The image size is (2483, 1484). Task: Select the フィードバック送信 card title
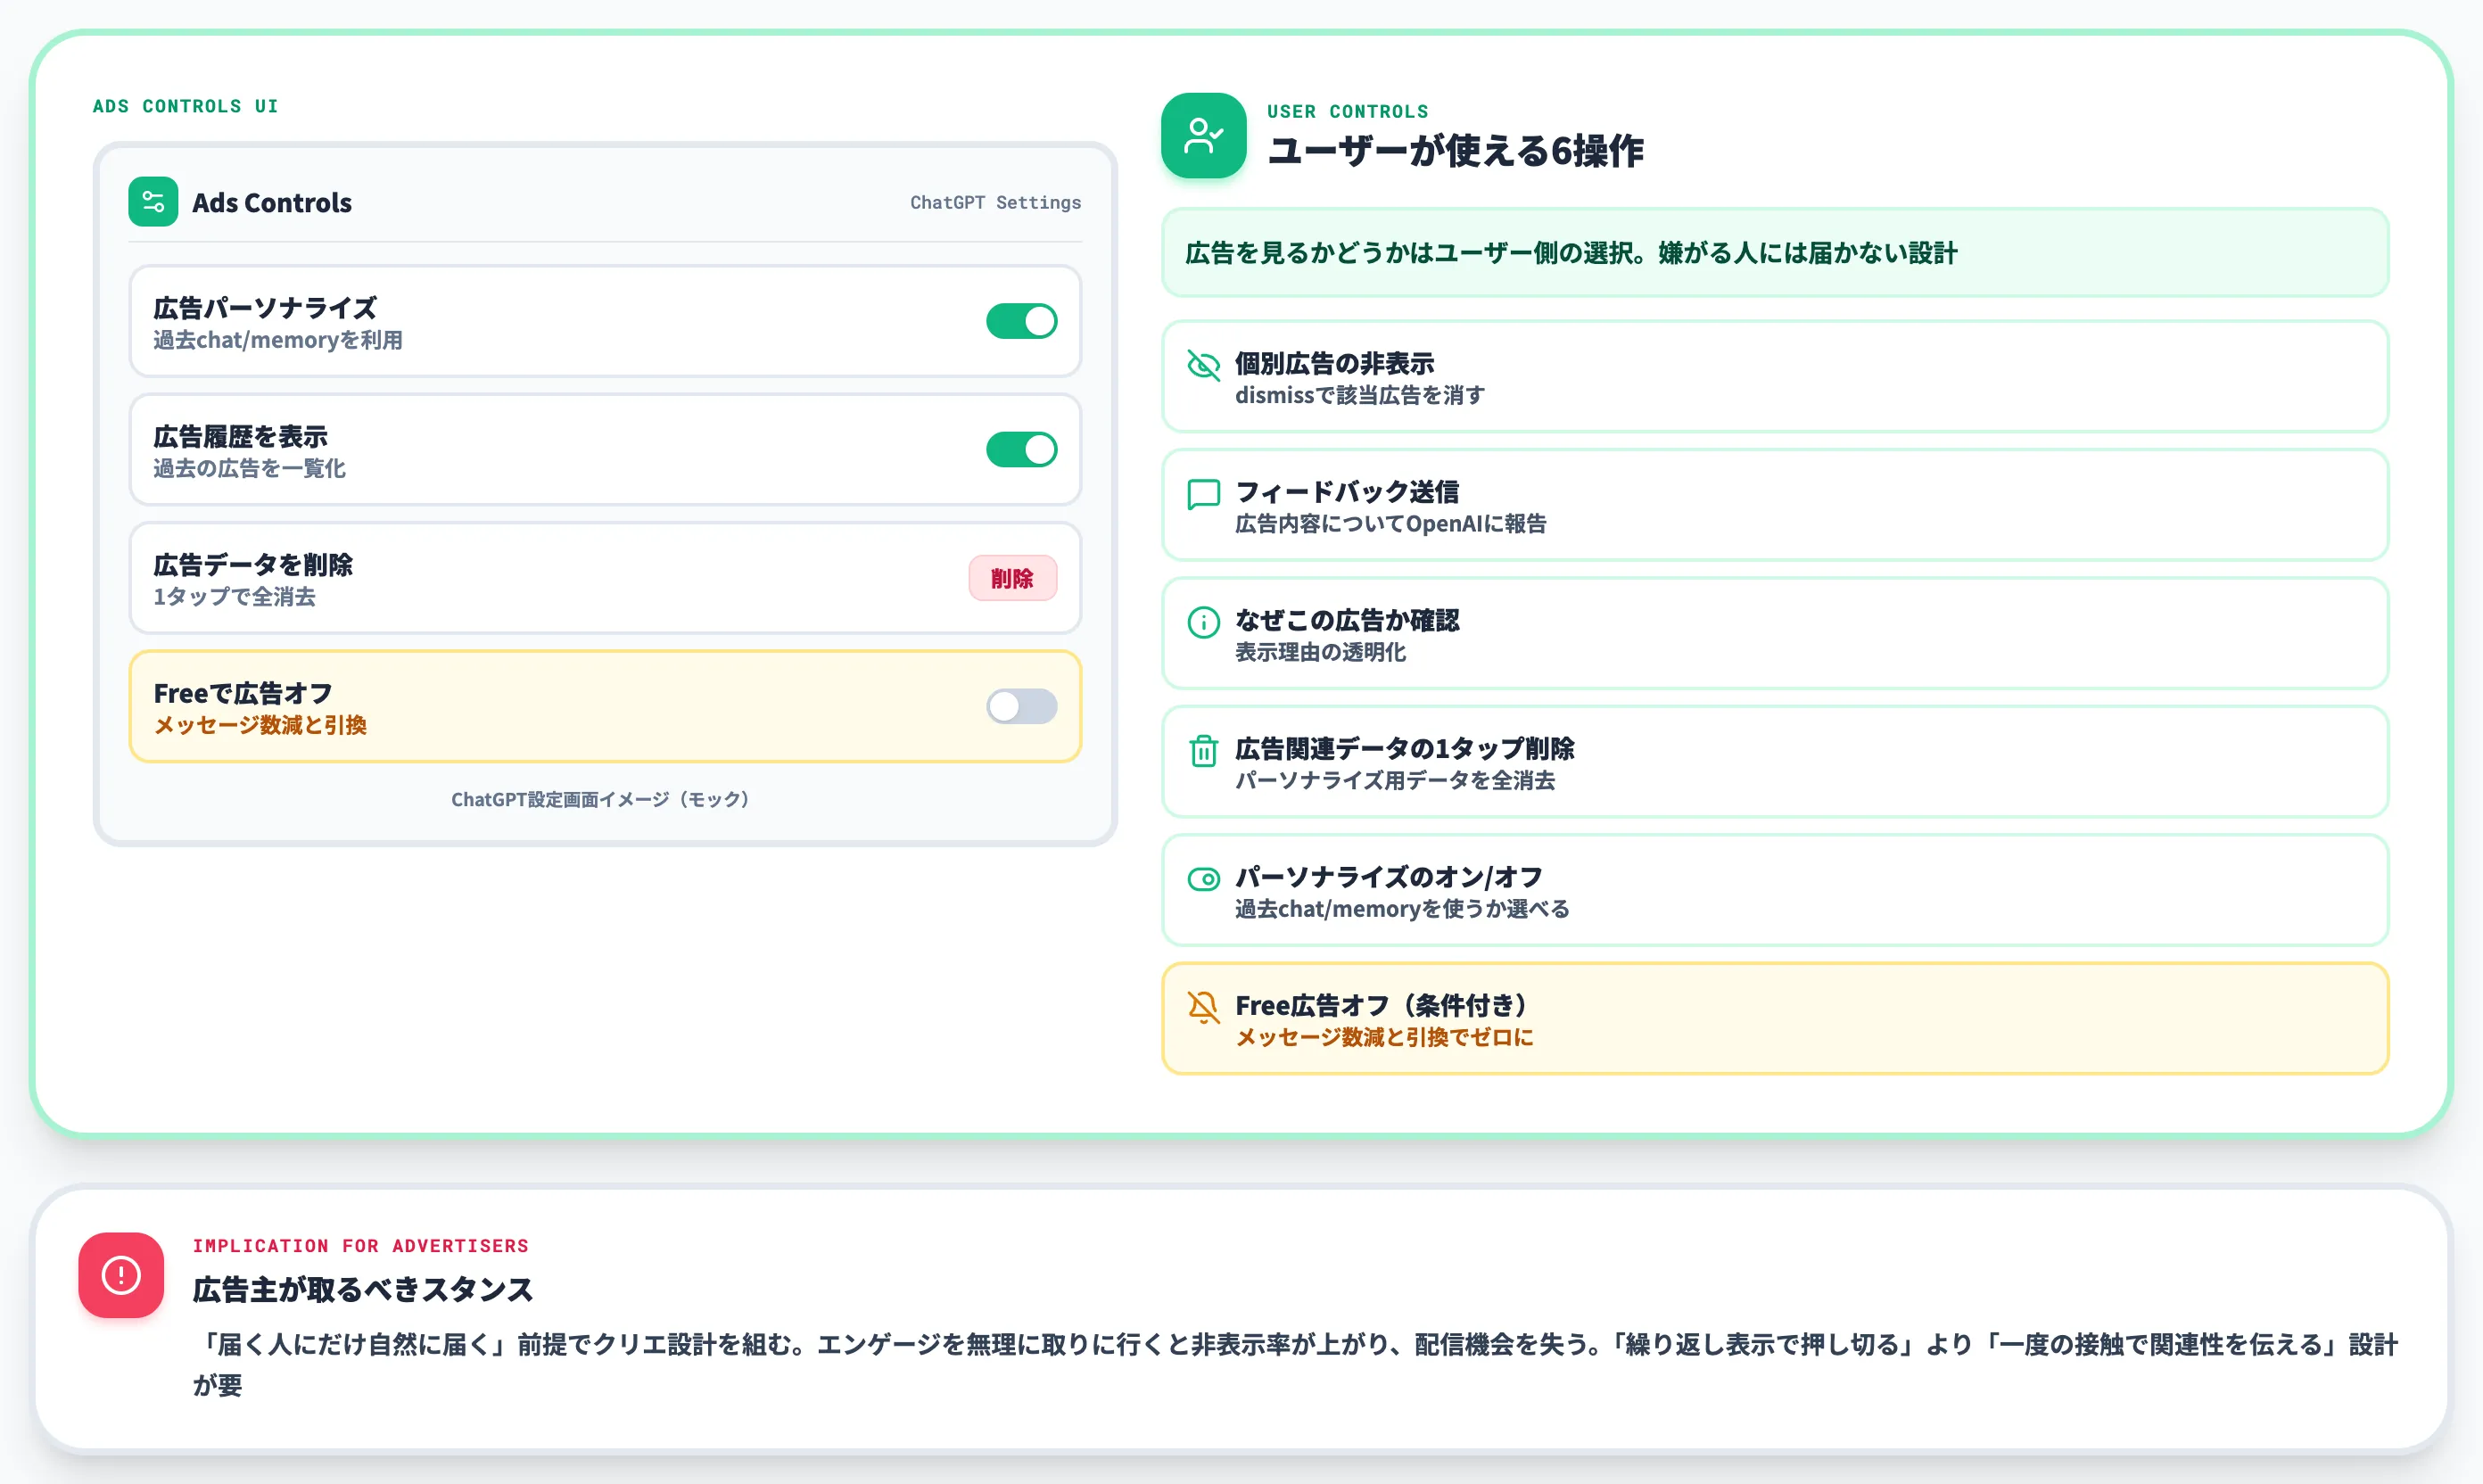pos(1347,491)
